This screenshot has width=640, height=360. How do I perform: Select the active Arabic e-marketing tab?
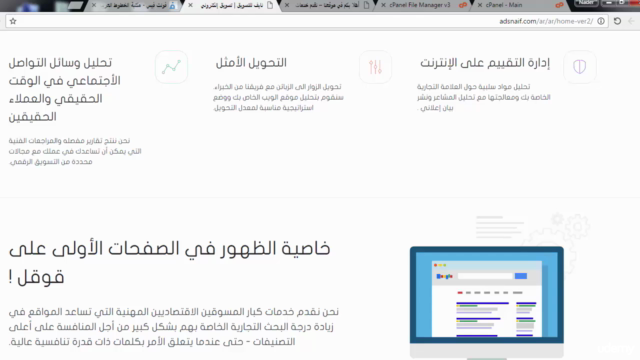pos(232,5)
